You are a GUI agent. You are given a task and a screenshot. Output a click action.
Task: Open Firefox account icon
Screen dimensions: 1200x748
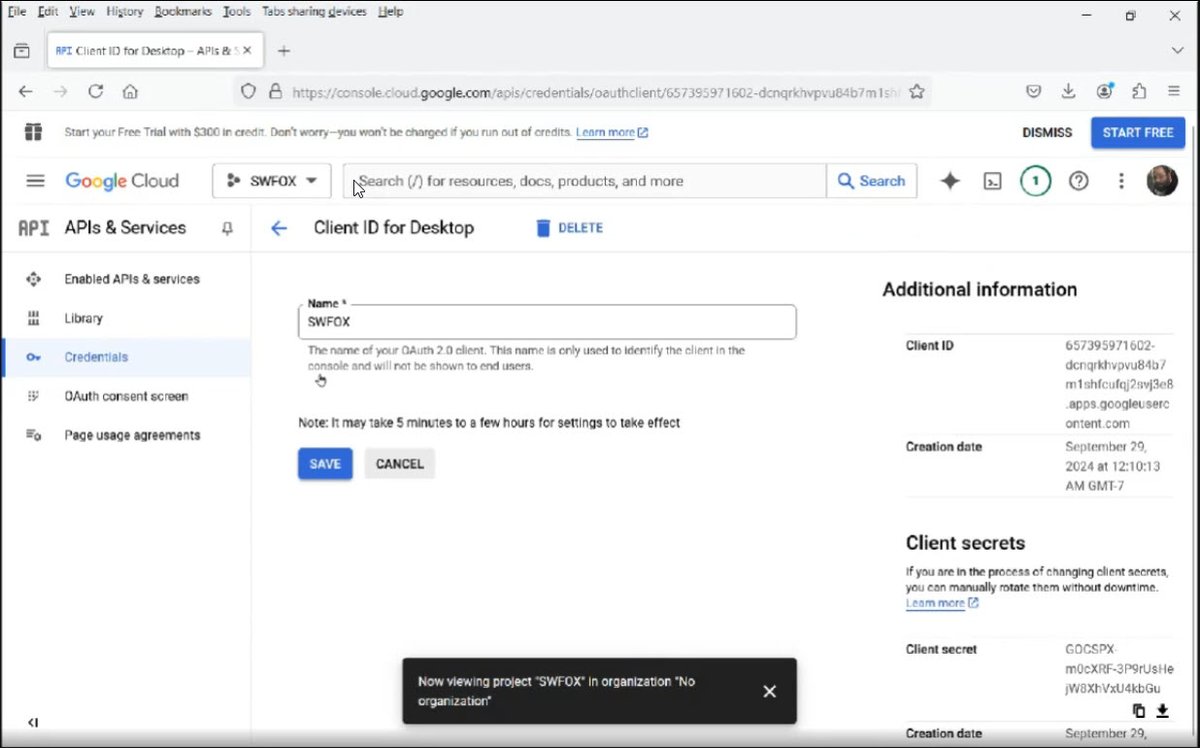[1105, 91]
